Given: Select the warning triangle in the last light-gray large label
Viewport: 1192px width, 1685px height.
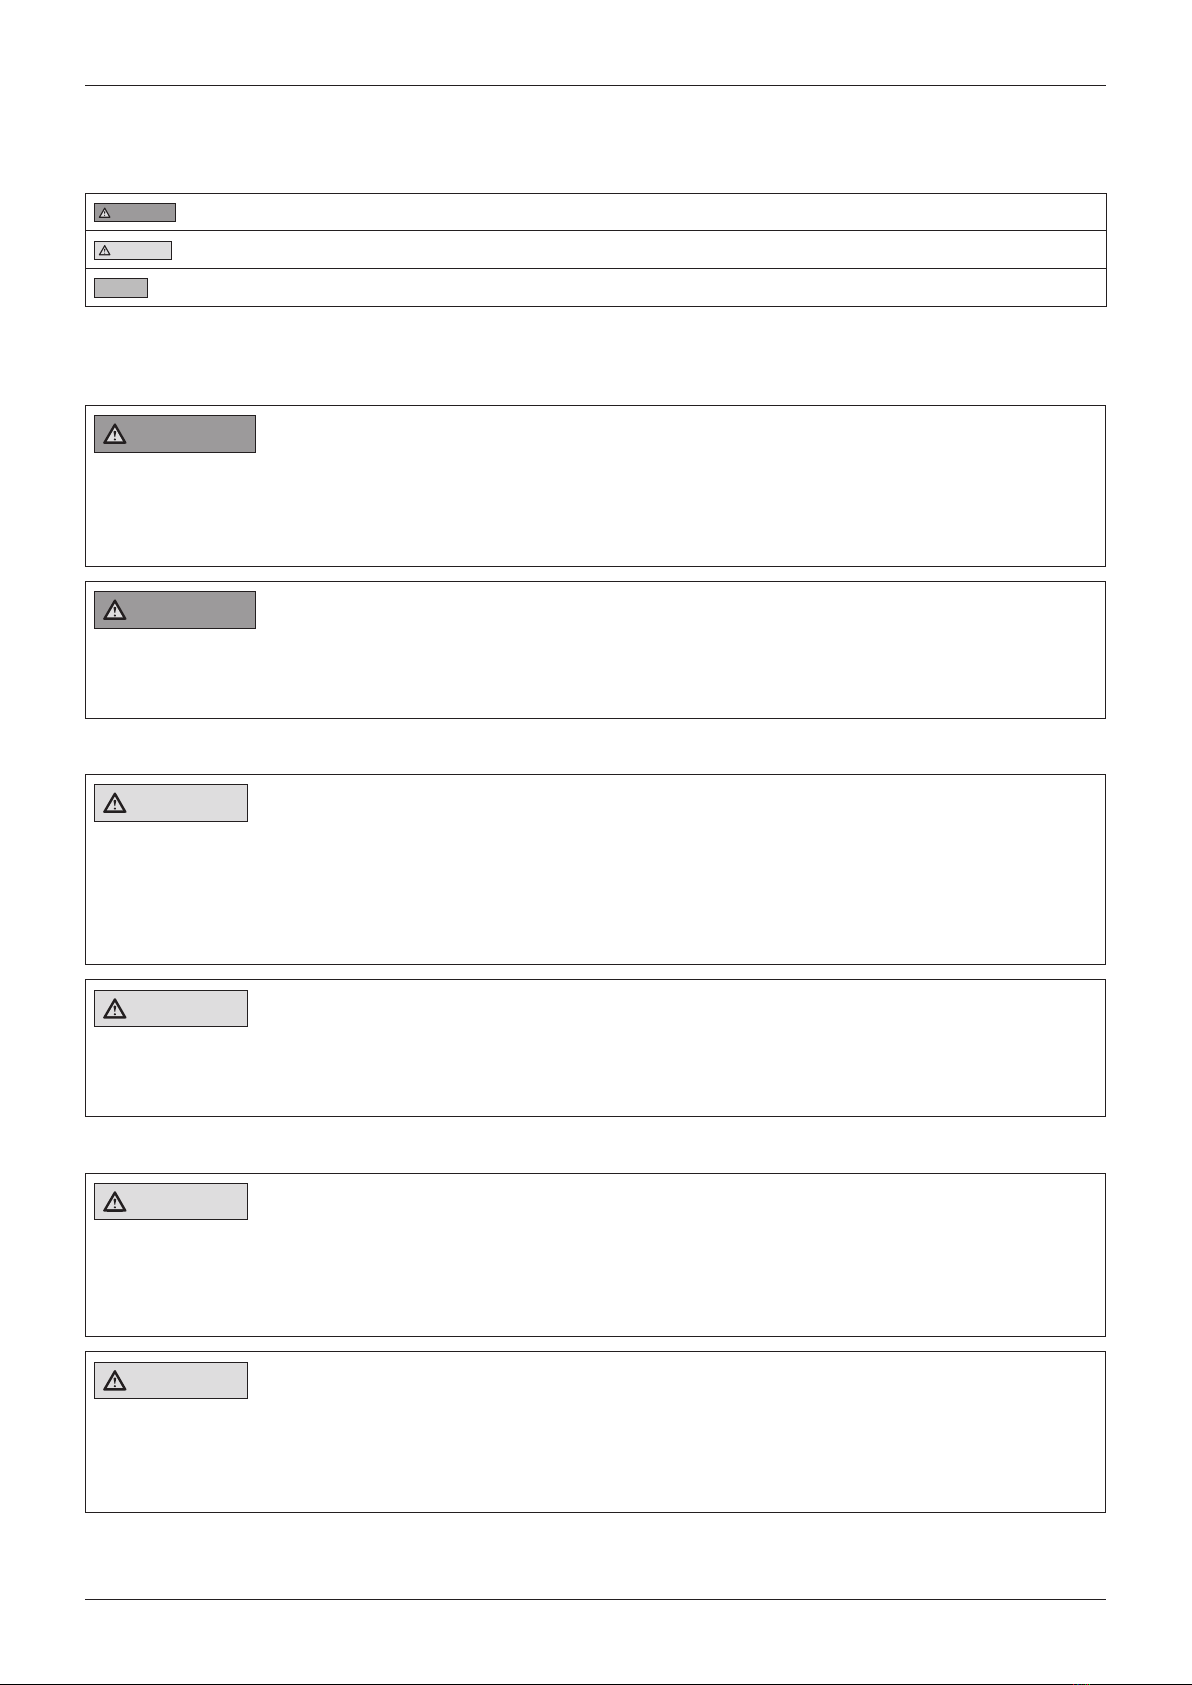Looking at the screenshot, I should click(x=115, y=1381).
